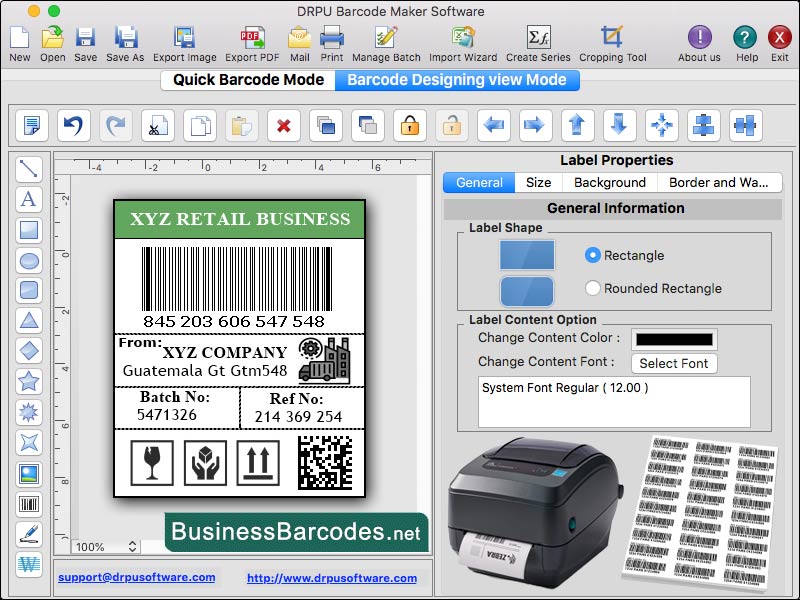Select the Star shape tool
Screen dimensions: 800x600
pyautogui.click(x=29, y=381)
